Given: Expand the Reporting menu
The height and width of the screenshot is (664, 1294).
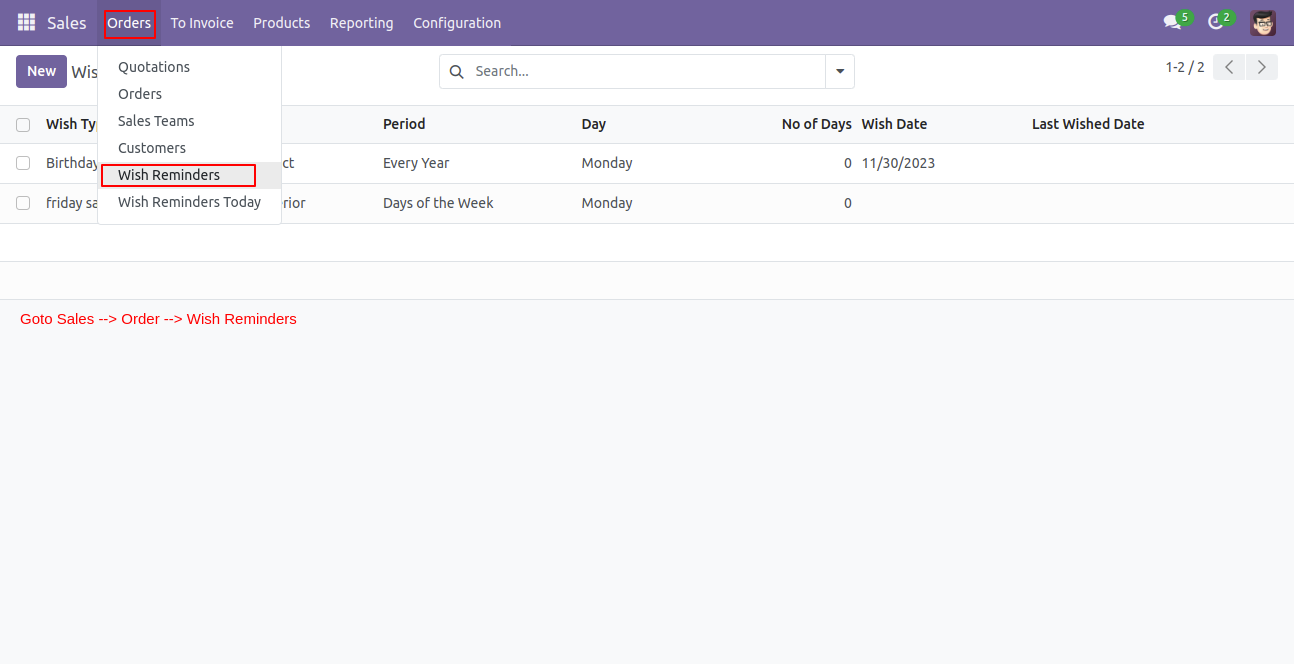Looking at the screenshot, I should 361,22.
